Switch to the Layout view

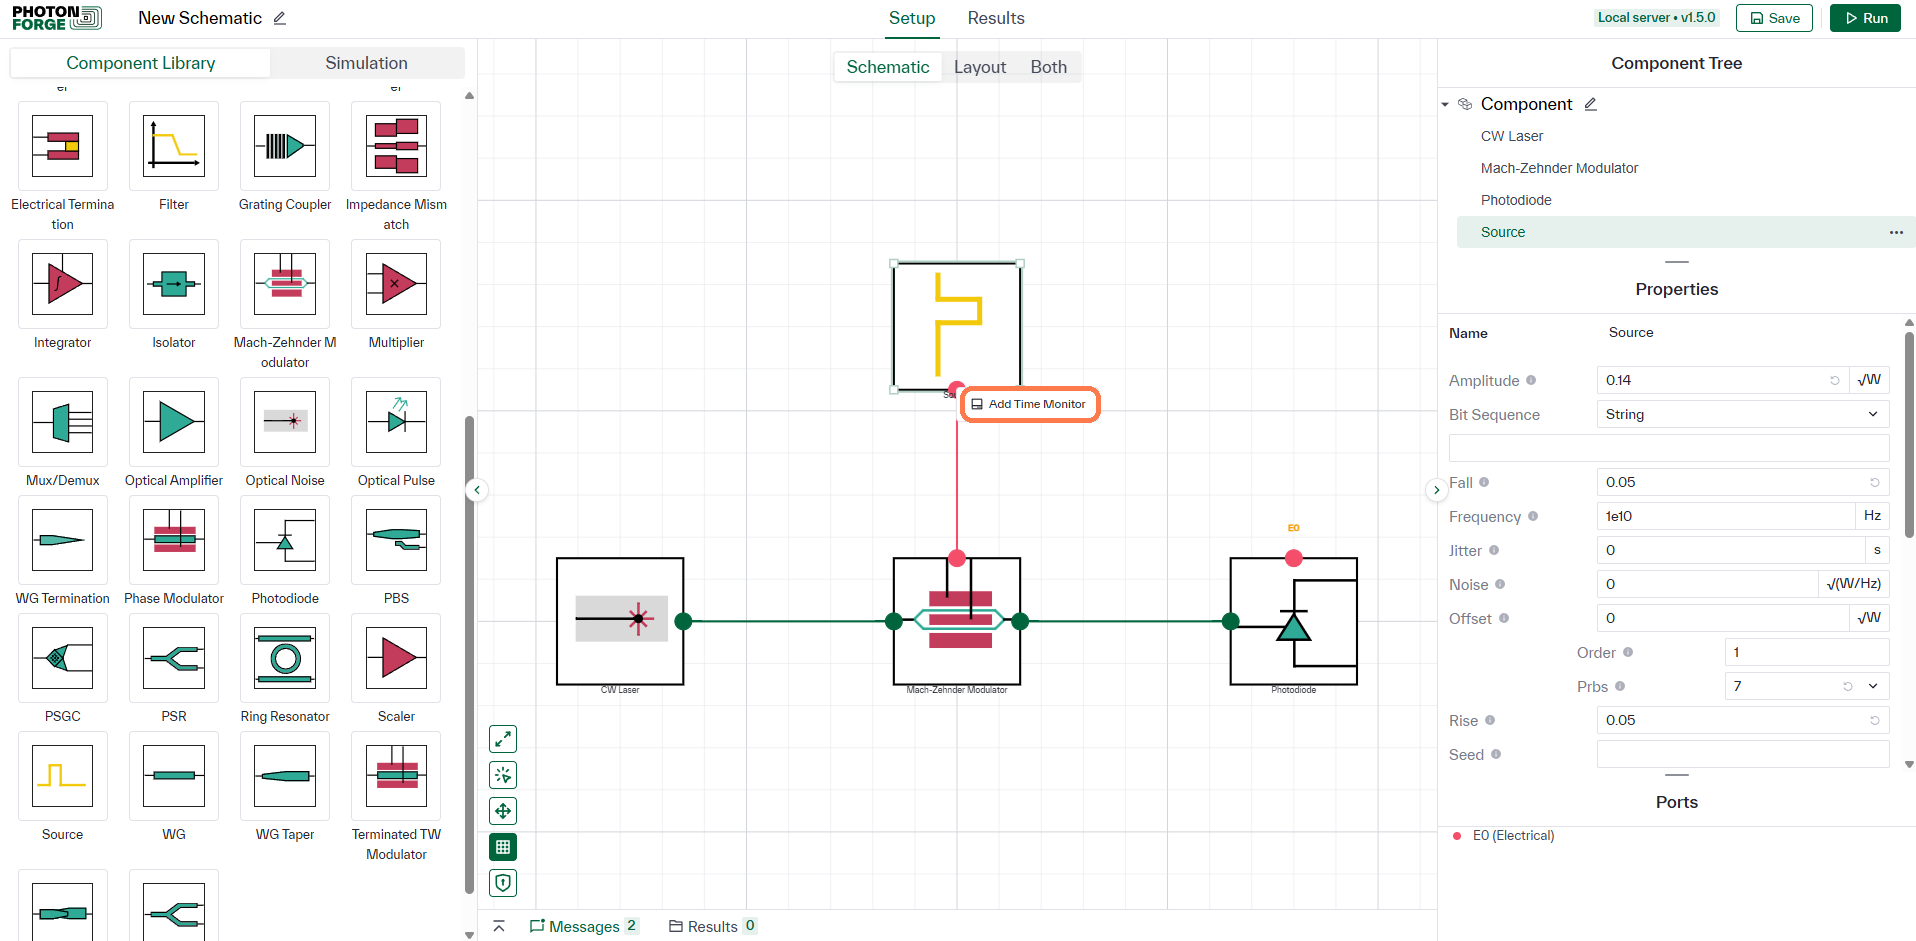[980, 67]
